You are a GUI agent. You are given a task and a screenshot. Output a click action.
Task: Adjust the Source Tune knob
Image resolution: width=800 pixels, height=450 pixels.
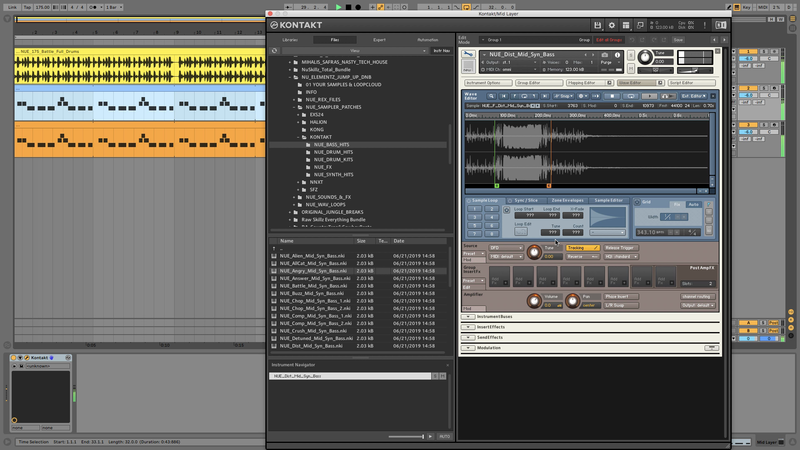pyautogui.click(x=534, y=252)
